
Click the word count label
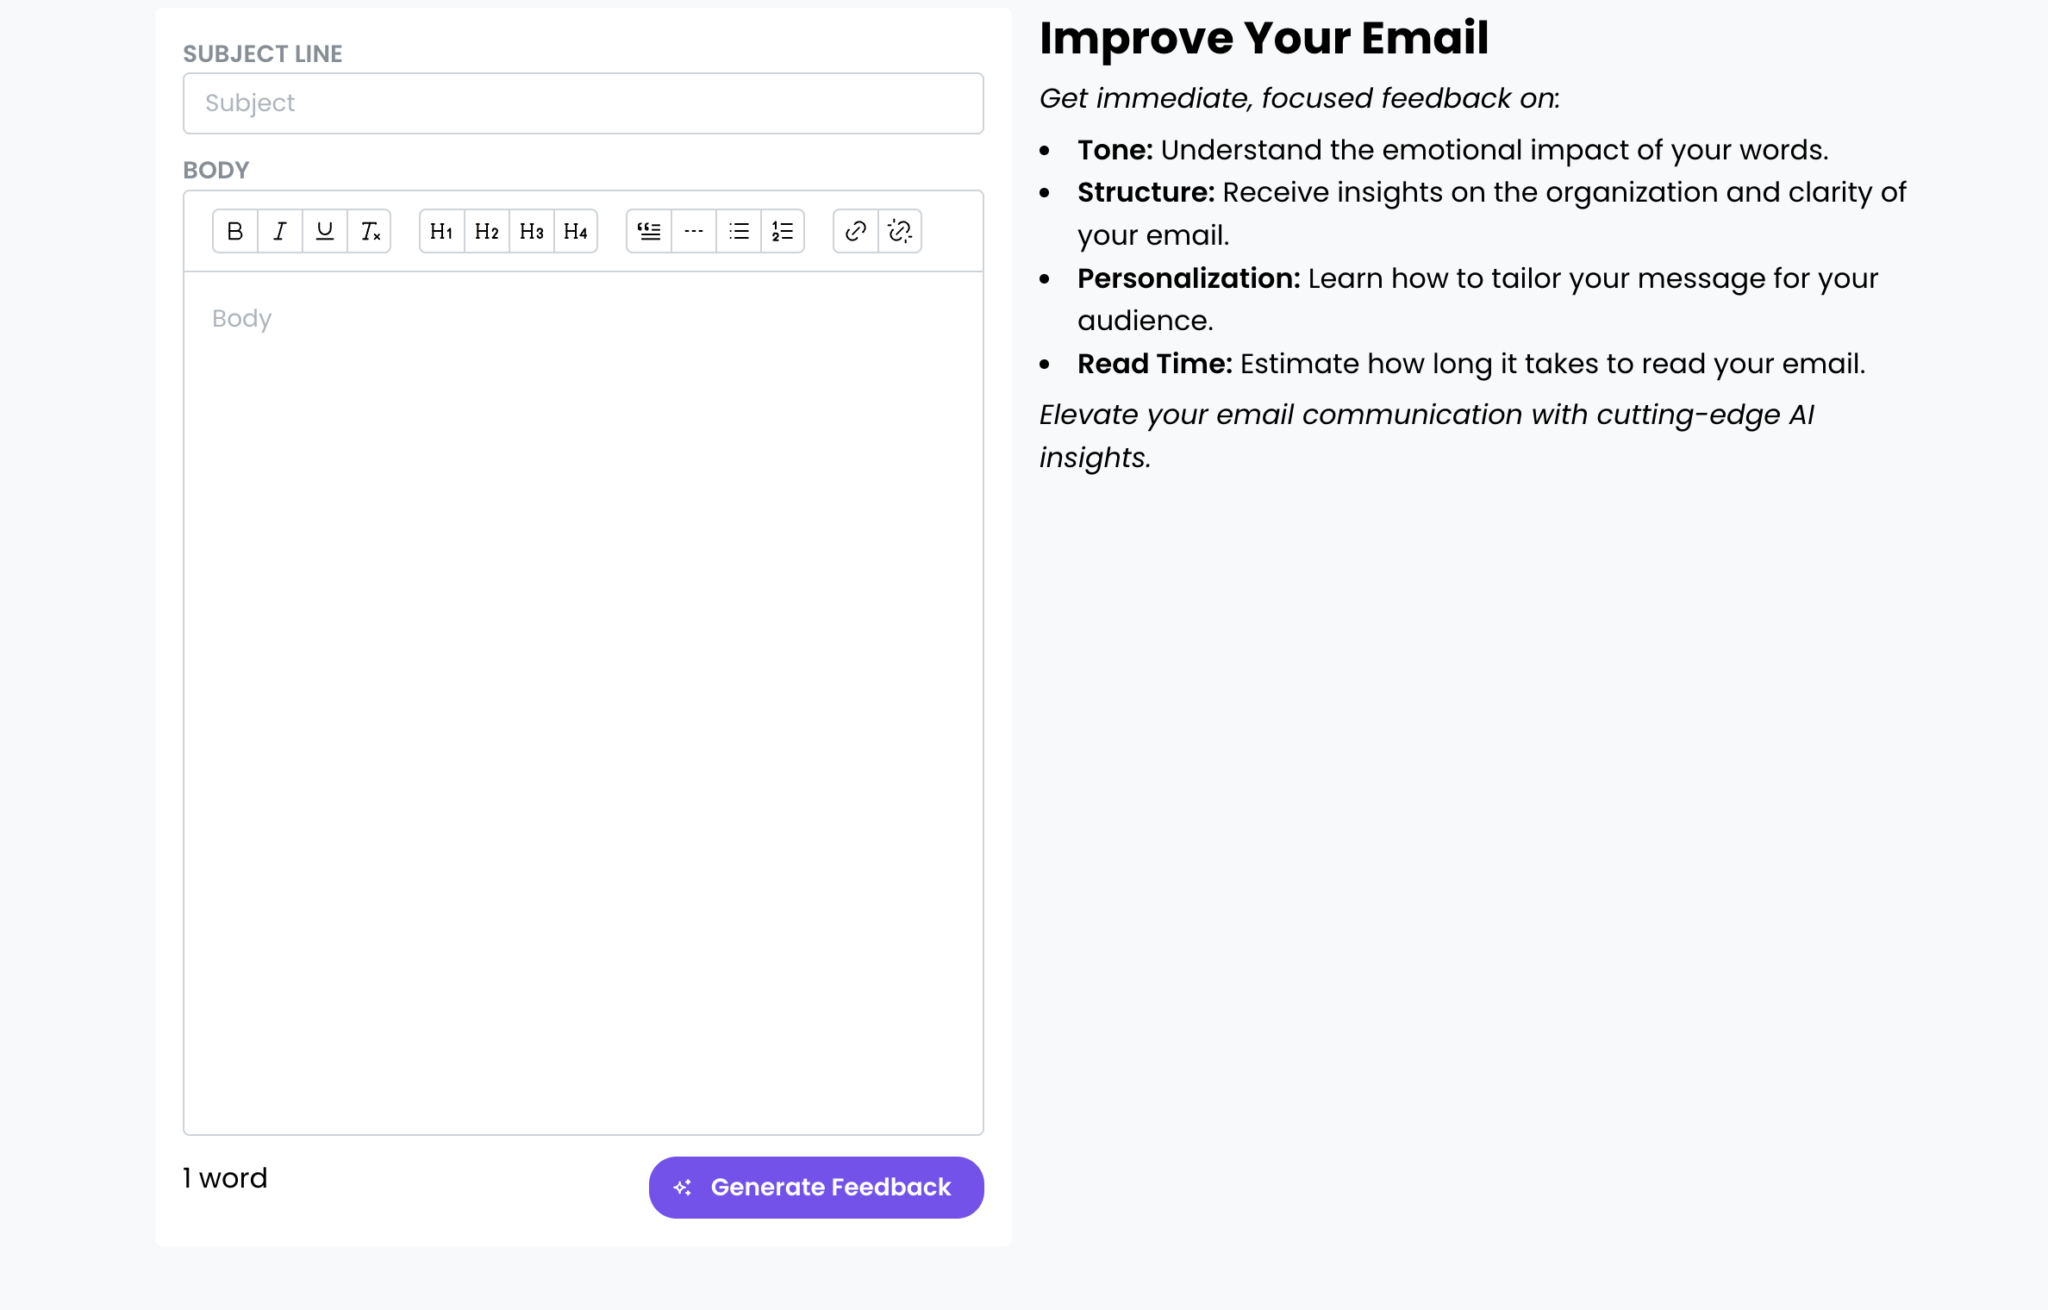(x=225, y=1178)
